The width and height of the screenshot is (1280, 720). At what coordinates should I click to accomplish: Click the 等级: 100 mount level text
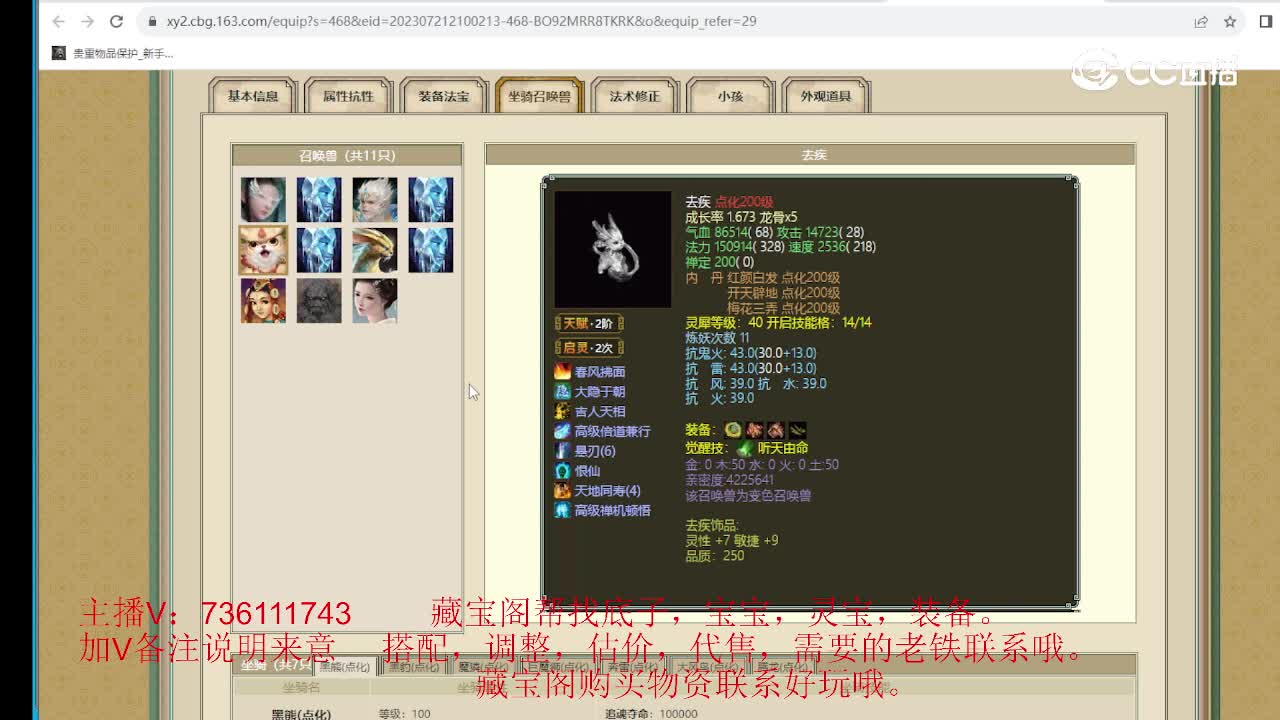point(405,714)
